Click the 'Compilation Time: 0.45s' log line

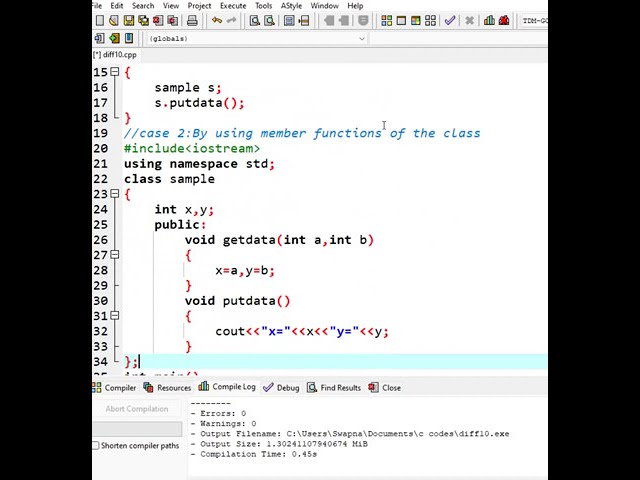pos(253,454)
